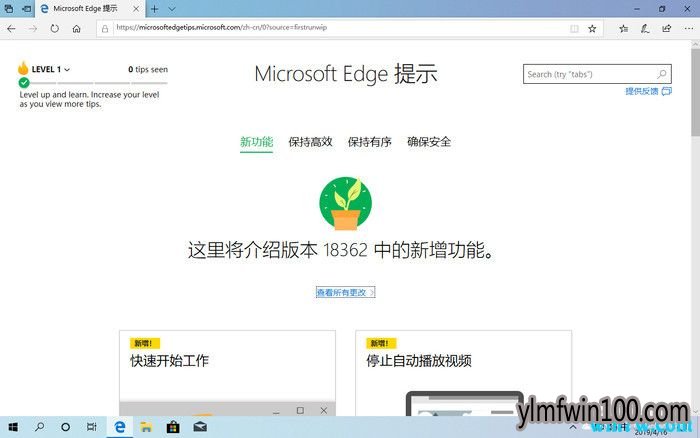Open the 提供反馈 feedback link
The width and height of the screenshot is (700, 438).
tap(648, 91)
